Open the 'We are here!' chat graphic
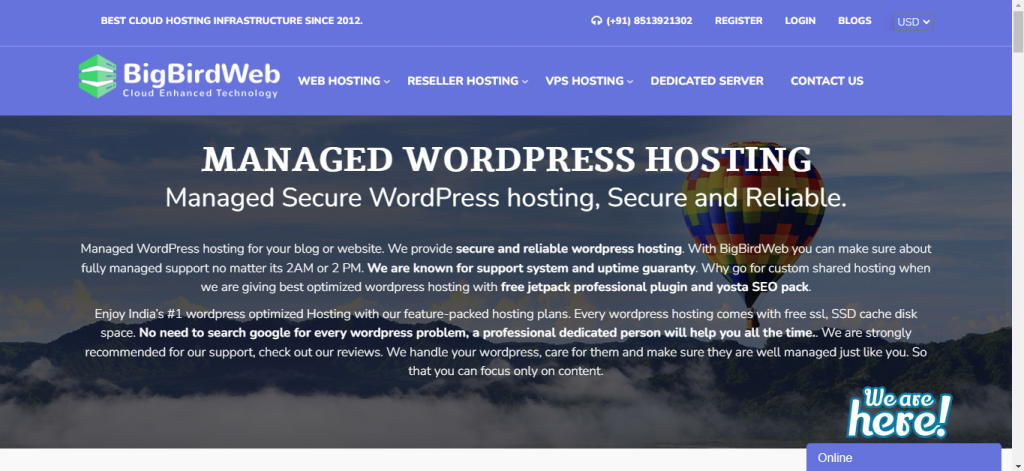The width and height of the screenshot is (1024, 471). coord(899,413)
